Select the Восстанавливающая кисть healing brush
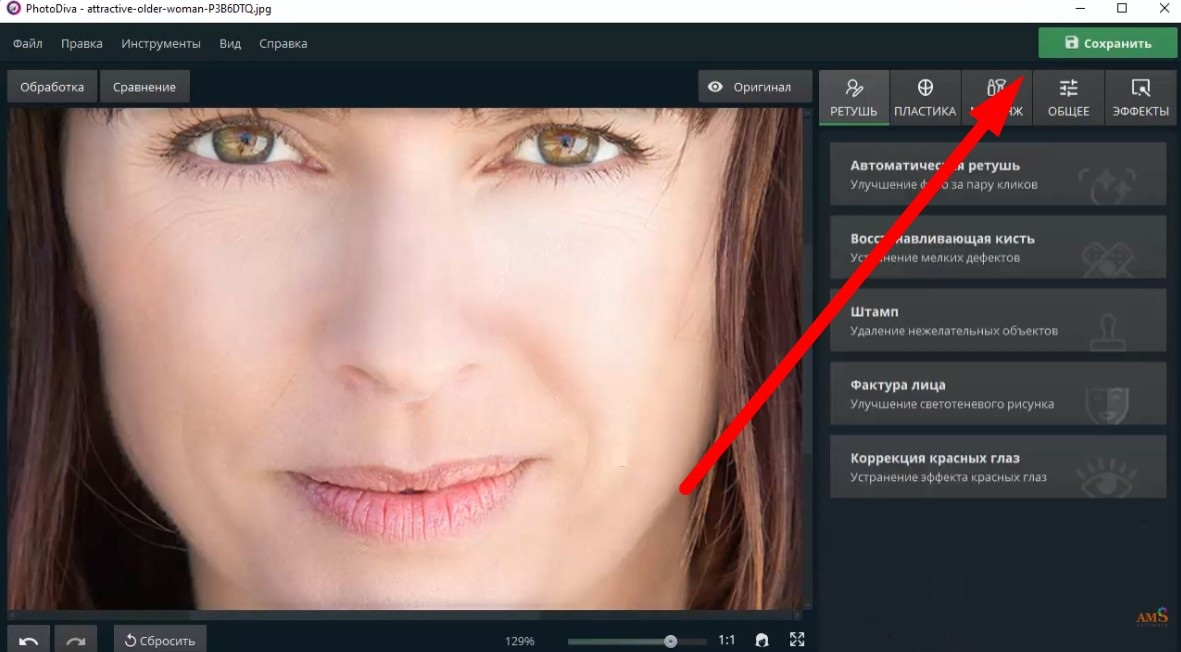Image resolution: width=1181 pixels, height=652 pixels. coord(998,247)
